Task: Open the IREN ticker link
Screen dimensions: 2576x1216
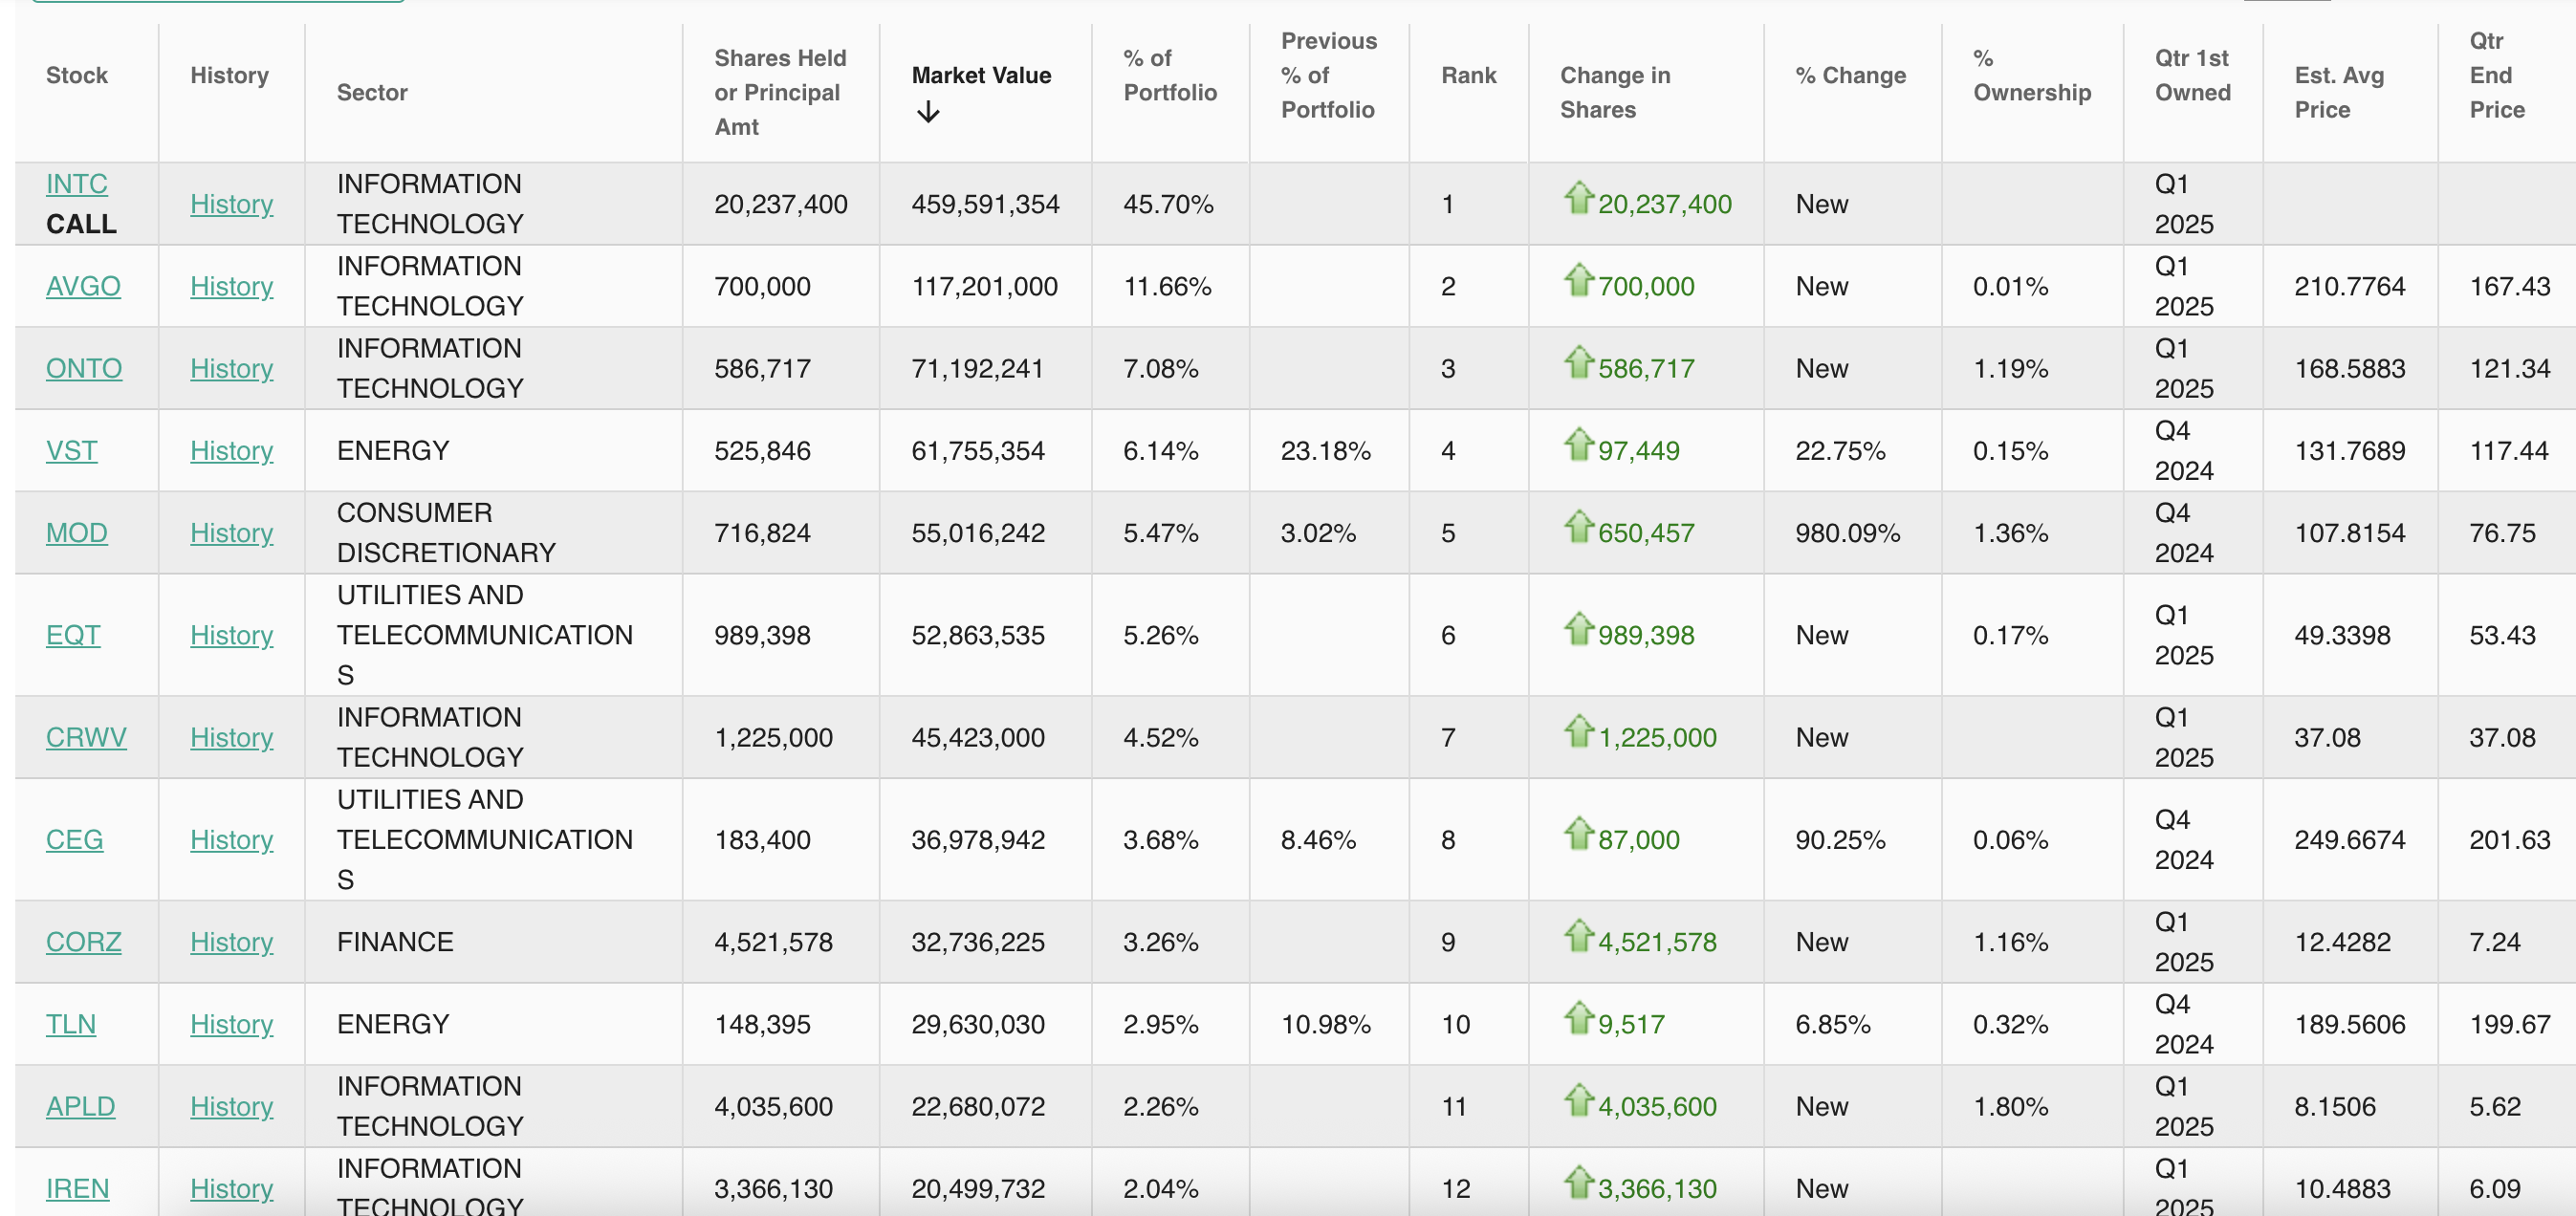Action: (77, 1188)
